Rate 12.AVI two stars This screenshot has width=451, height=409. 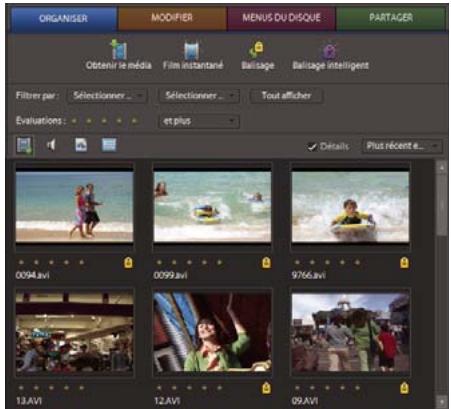[x=174, y=388]
